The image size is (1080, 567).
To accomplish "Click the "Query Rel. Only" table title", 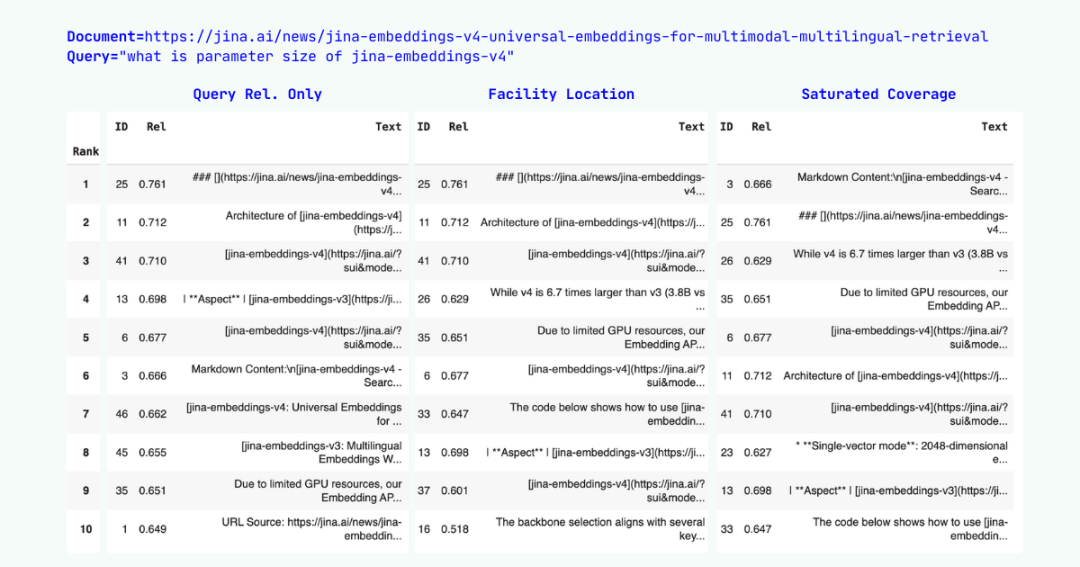I will click(x=257, y=94).
